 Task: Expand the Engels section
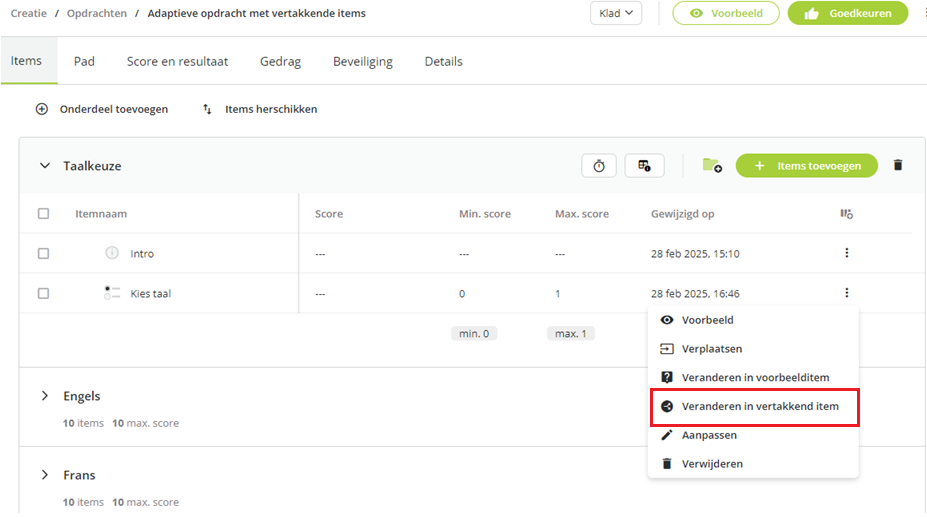tap(45, 396)
